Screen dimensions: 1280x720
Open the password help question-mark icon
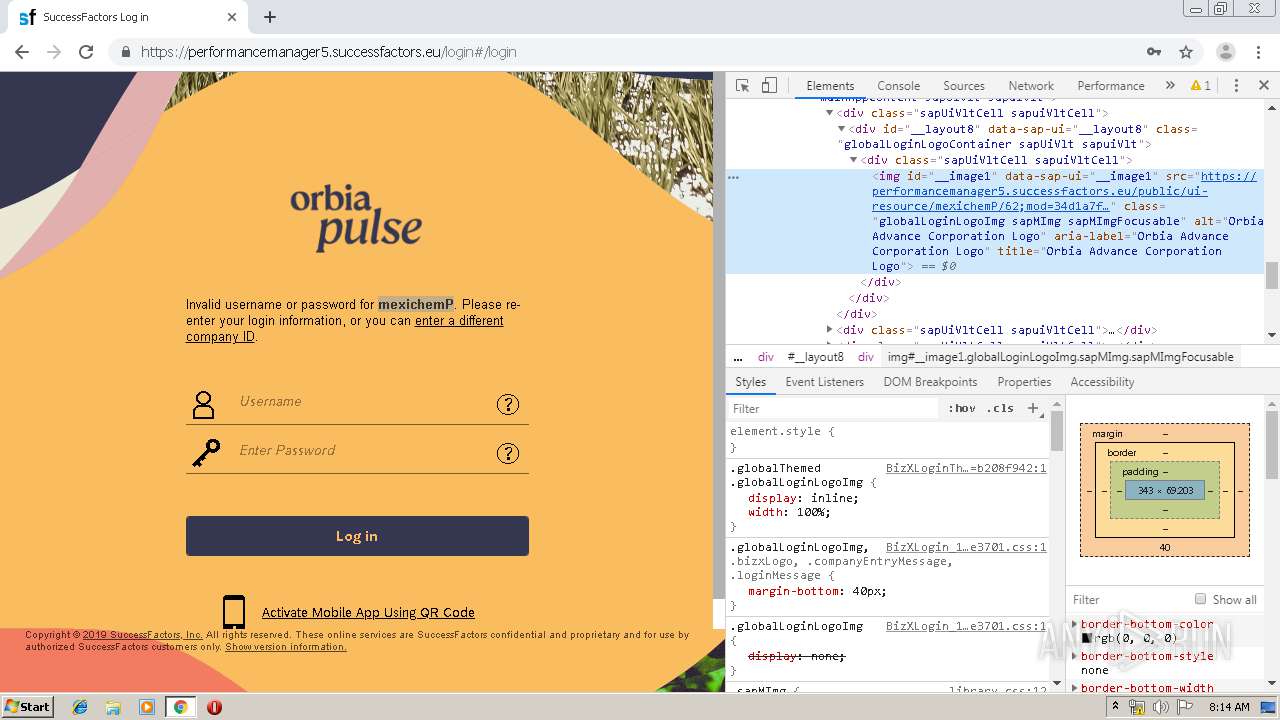pyautogui.click(x=508, y=453)
